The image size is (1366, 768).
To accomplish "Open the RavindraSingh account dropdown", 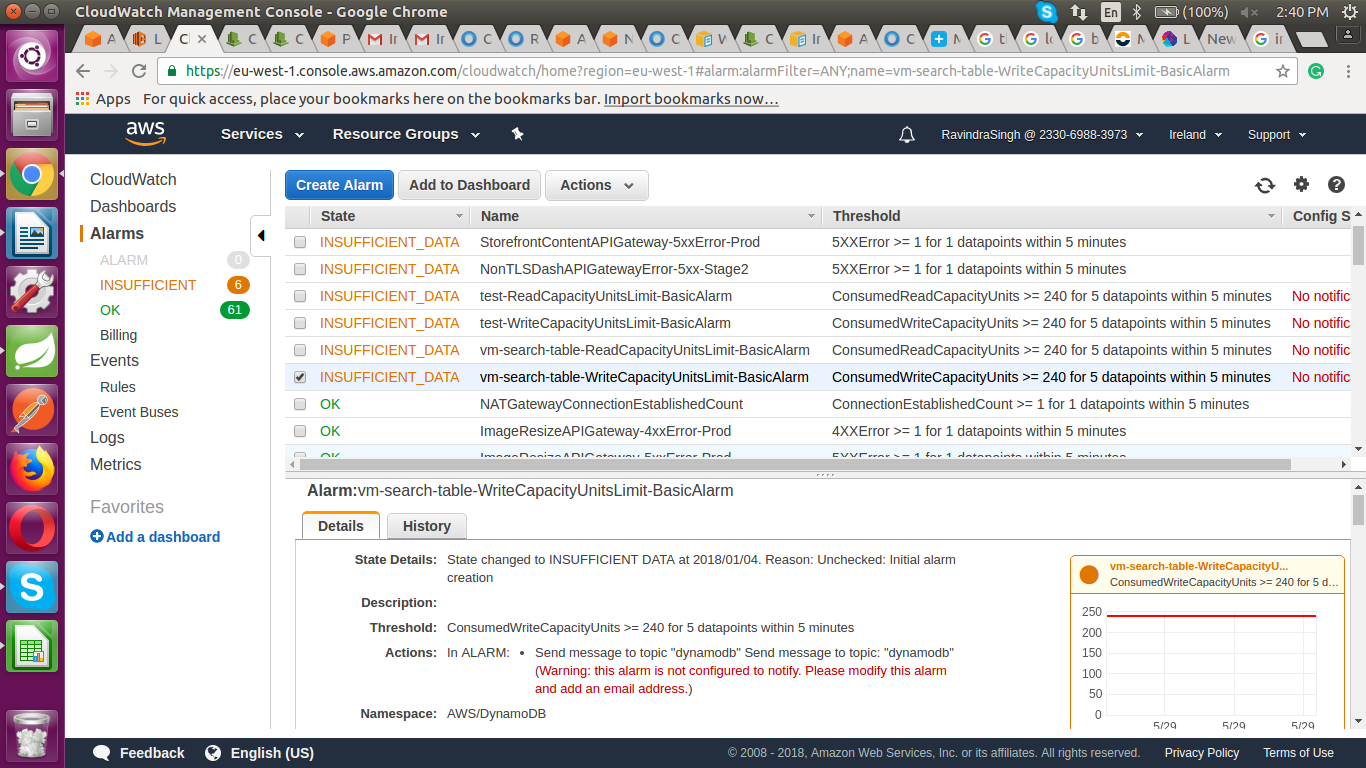I will point(1042,135).
